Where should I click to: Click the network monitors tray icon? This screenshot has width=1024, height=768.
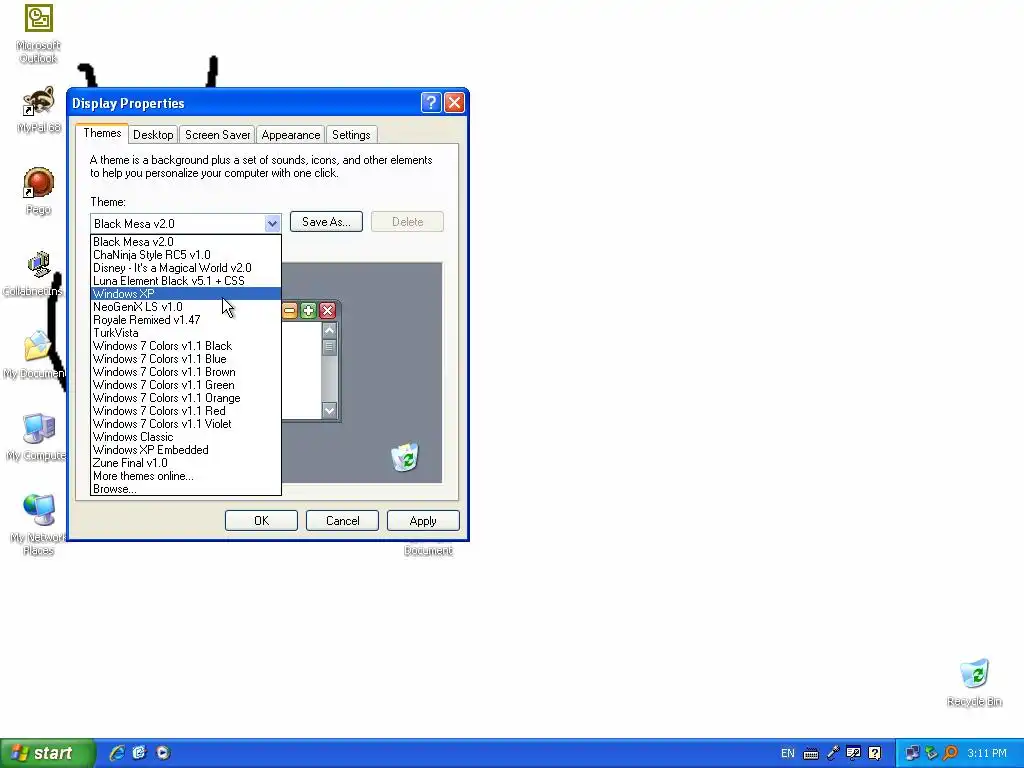coord(912,754)
